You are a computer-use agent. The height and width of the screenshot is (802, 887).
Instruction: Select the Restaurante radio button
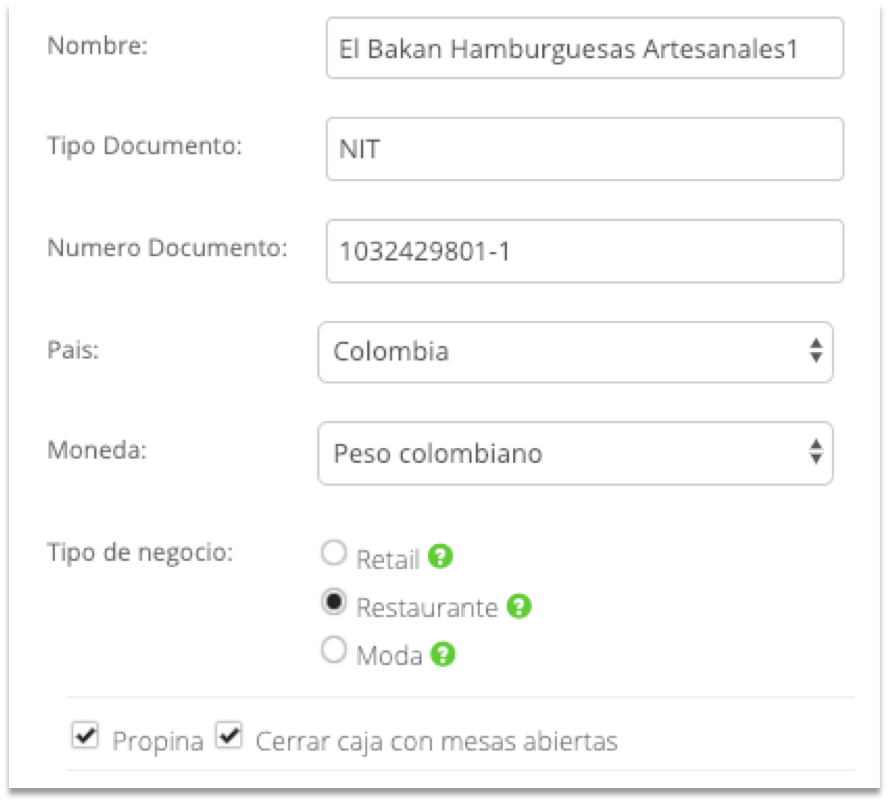pos(334,601)
